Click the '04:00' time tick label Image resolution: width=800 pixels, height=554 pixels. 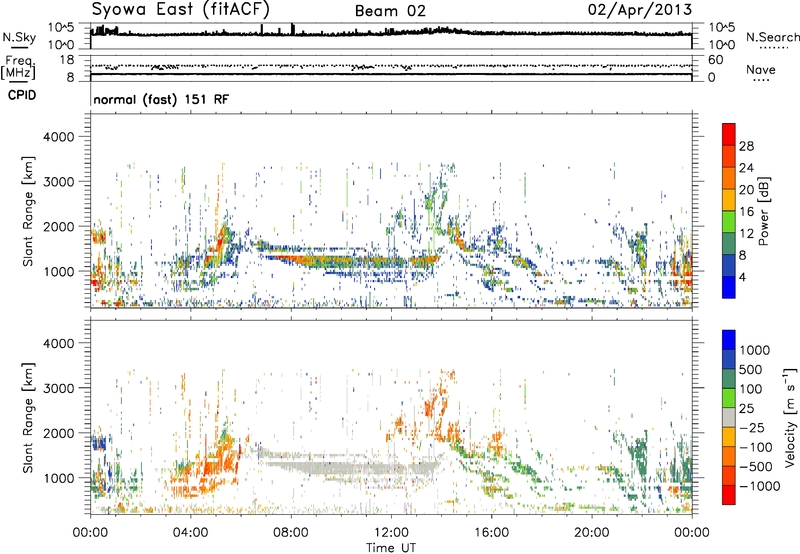point(190,533)
